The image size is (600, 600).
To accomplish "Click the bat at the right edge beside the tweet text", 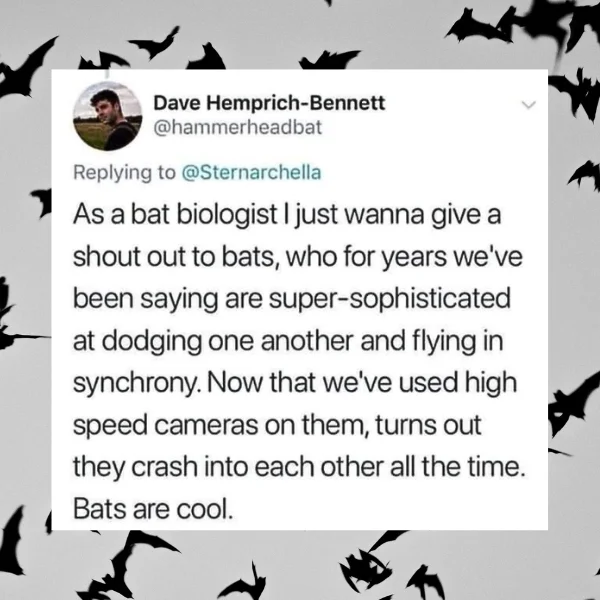I will 574,398.
